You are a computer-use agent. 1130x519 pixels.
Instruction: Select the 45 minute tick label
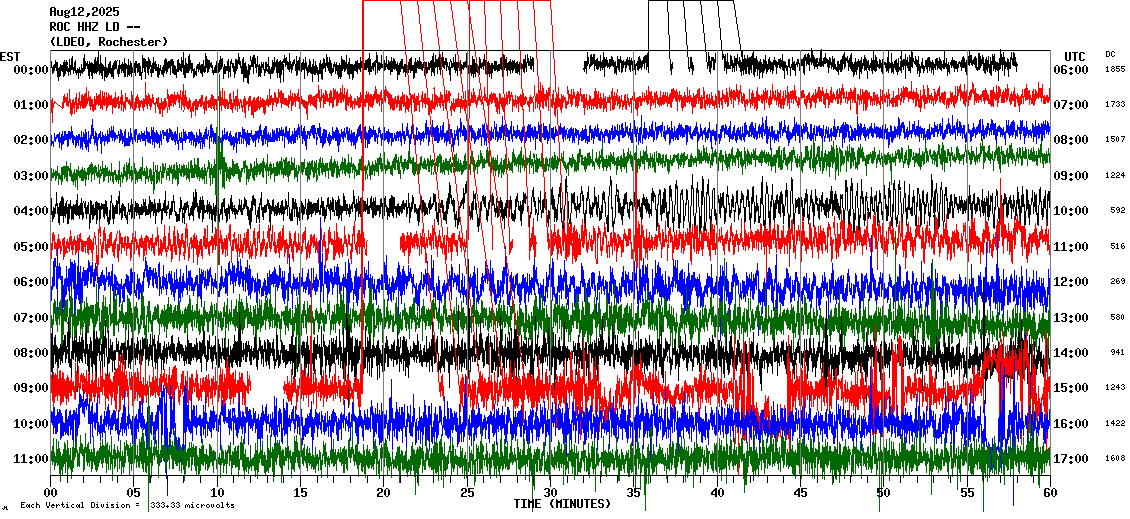pyautogui.click(x=799, y=493)
